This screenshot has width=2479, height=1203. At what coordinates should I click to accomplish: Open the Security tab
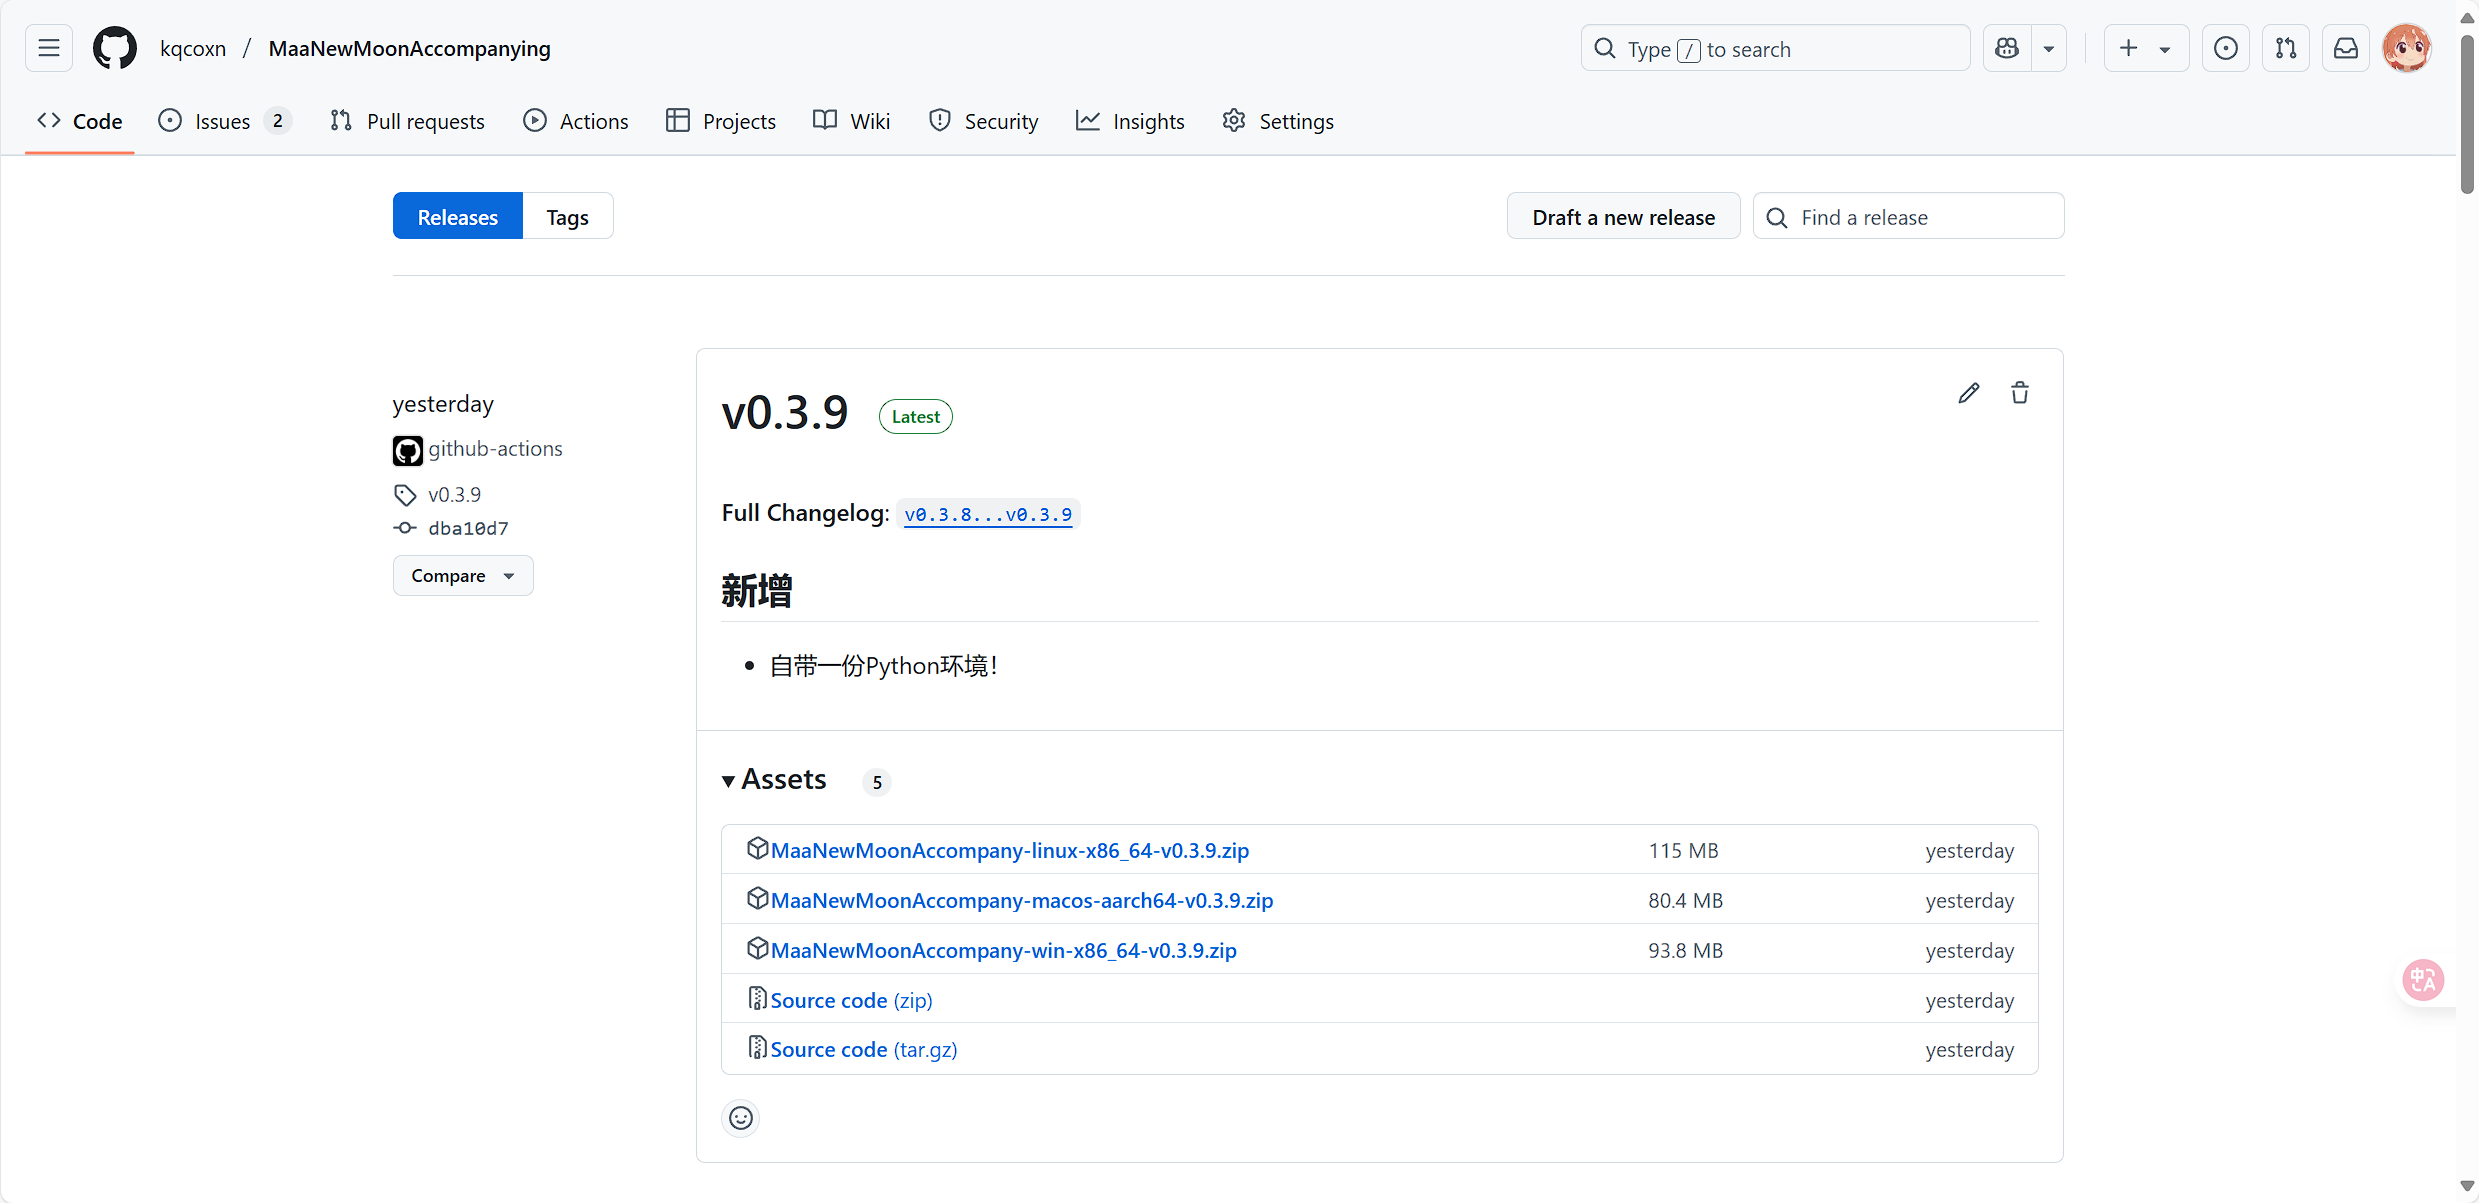coord(984,121)
